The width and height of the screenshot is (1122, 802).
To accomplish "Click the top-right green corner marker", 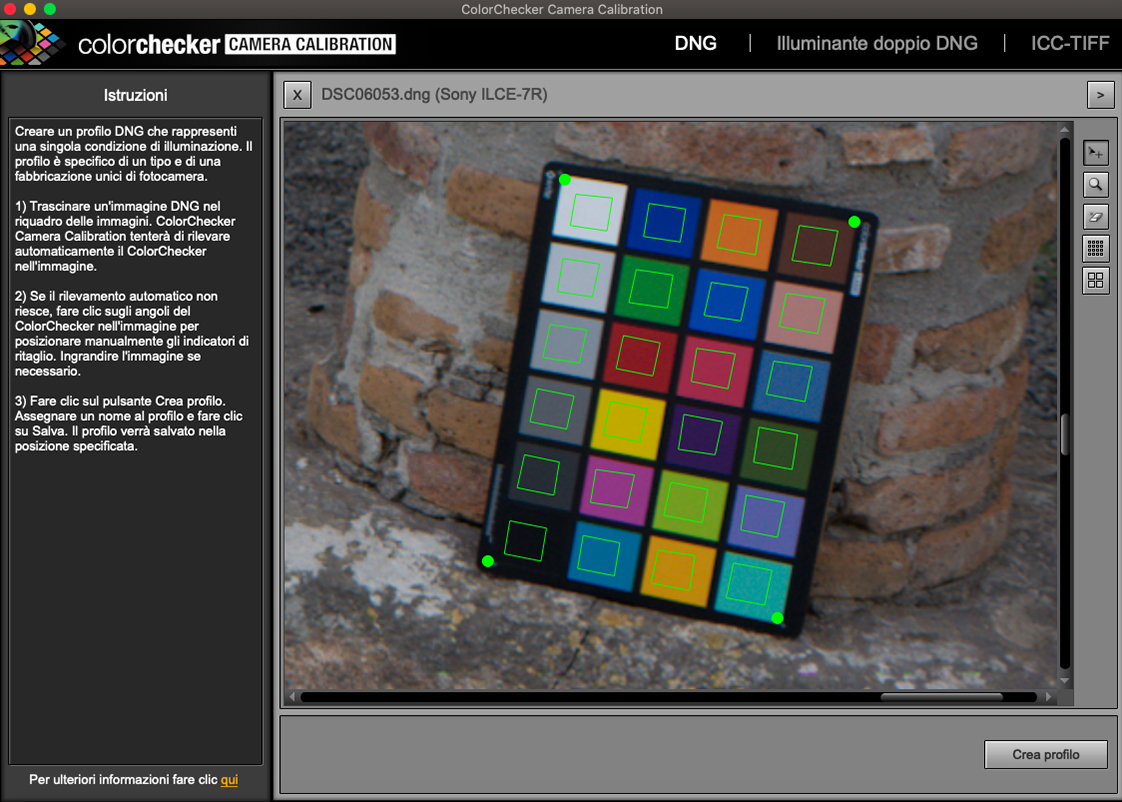I will (854, 222).
